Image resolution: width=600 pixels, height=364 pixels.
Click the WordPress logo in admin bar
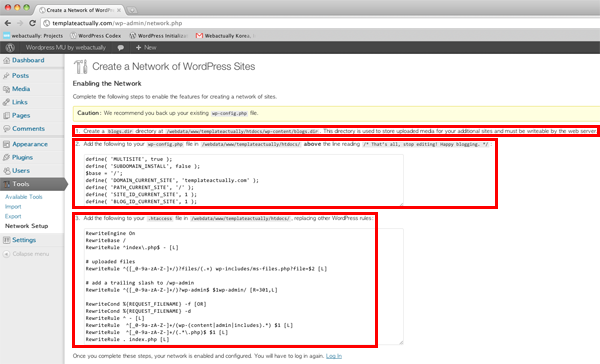point(10,47)
